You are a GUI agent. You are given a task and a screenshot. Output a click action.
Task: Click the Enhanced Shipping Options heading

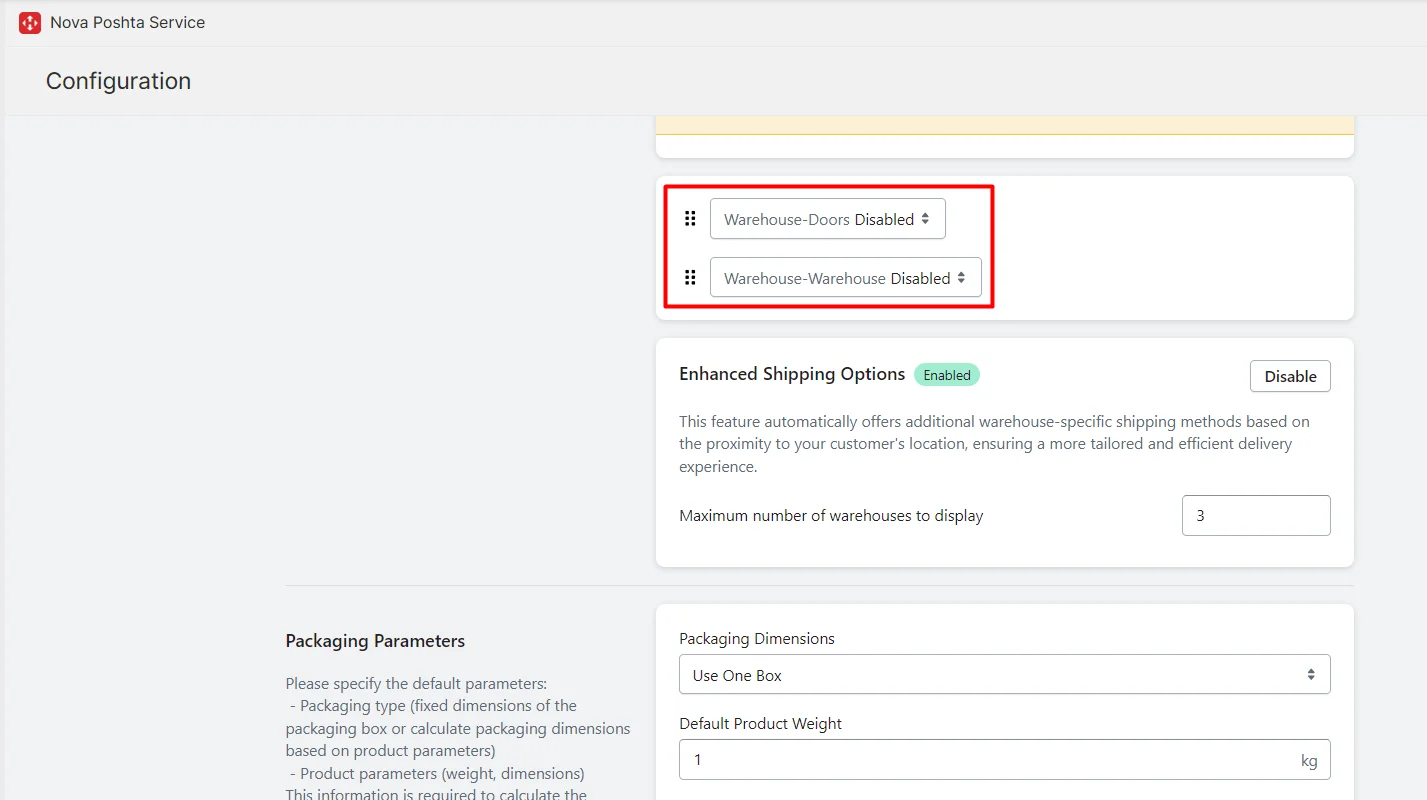coord(792,374)
